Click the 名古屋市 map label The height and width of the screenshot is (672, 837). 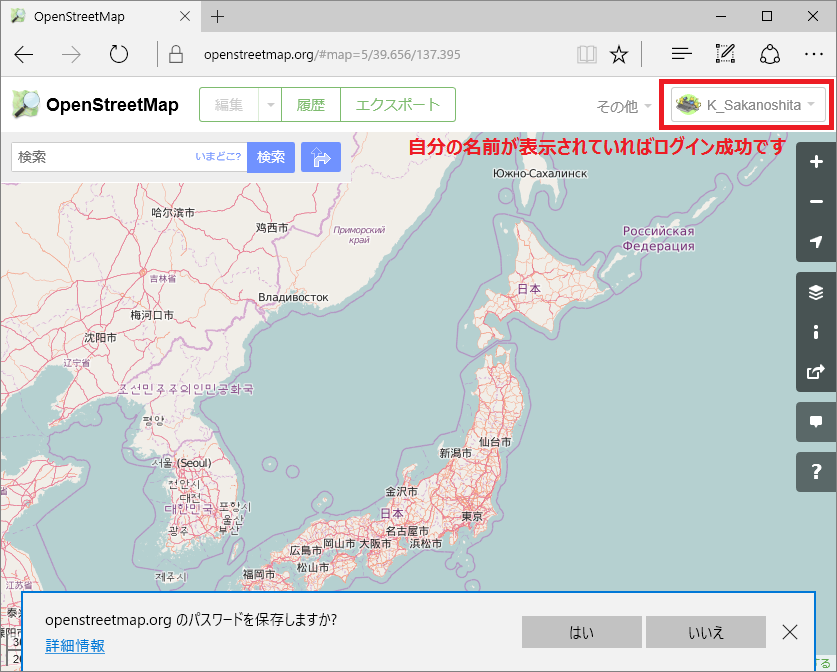click(407, 531)
